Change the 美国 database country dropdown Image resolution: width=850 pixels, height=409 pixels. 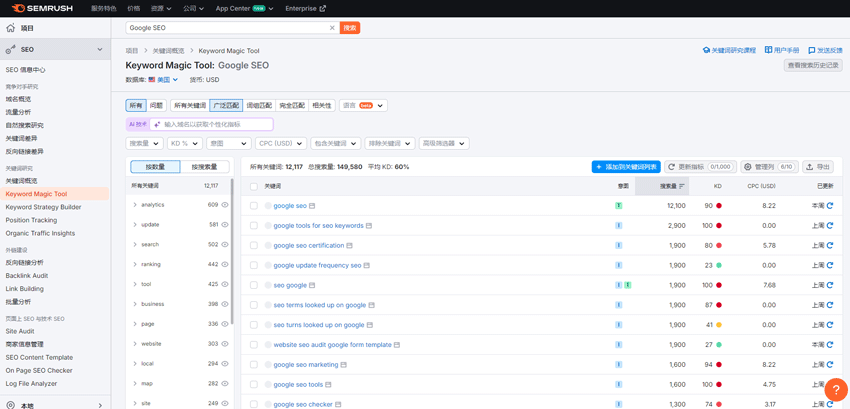(x=163, y=80)
